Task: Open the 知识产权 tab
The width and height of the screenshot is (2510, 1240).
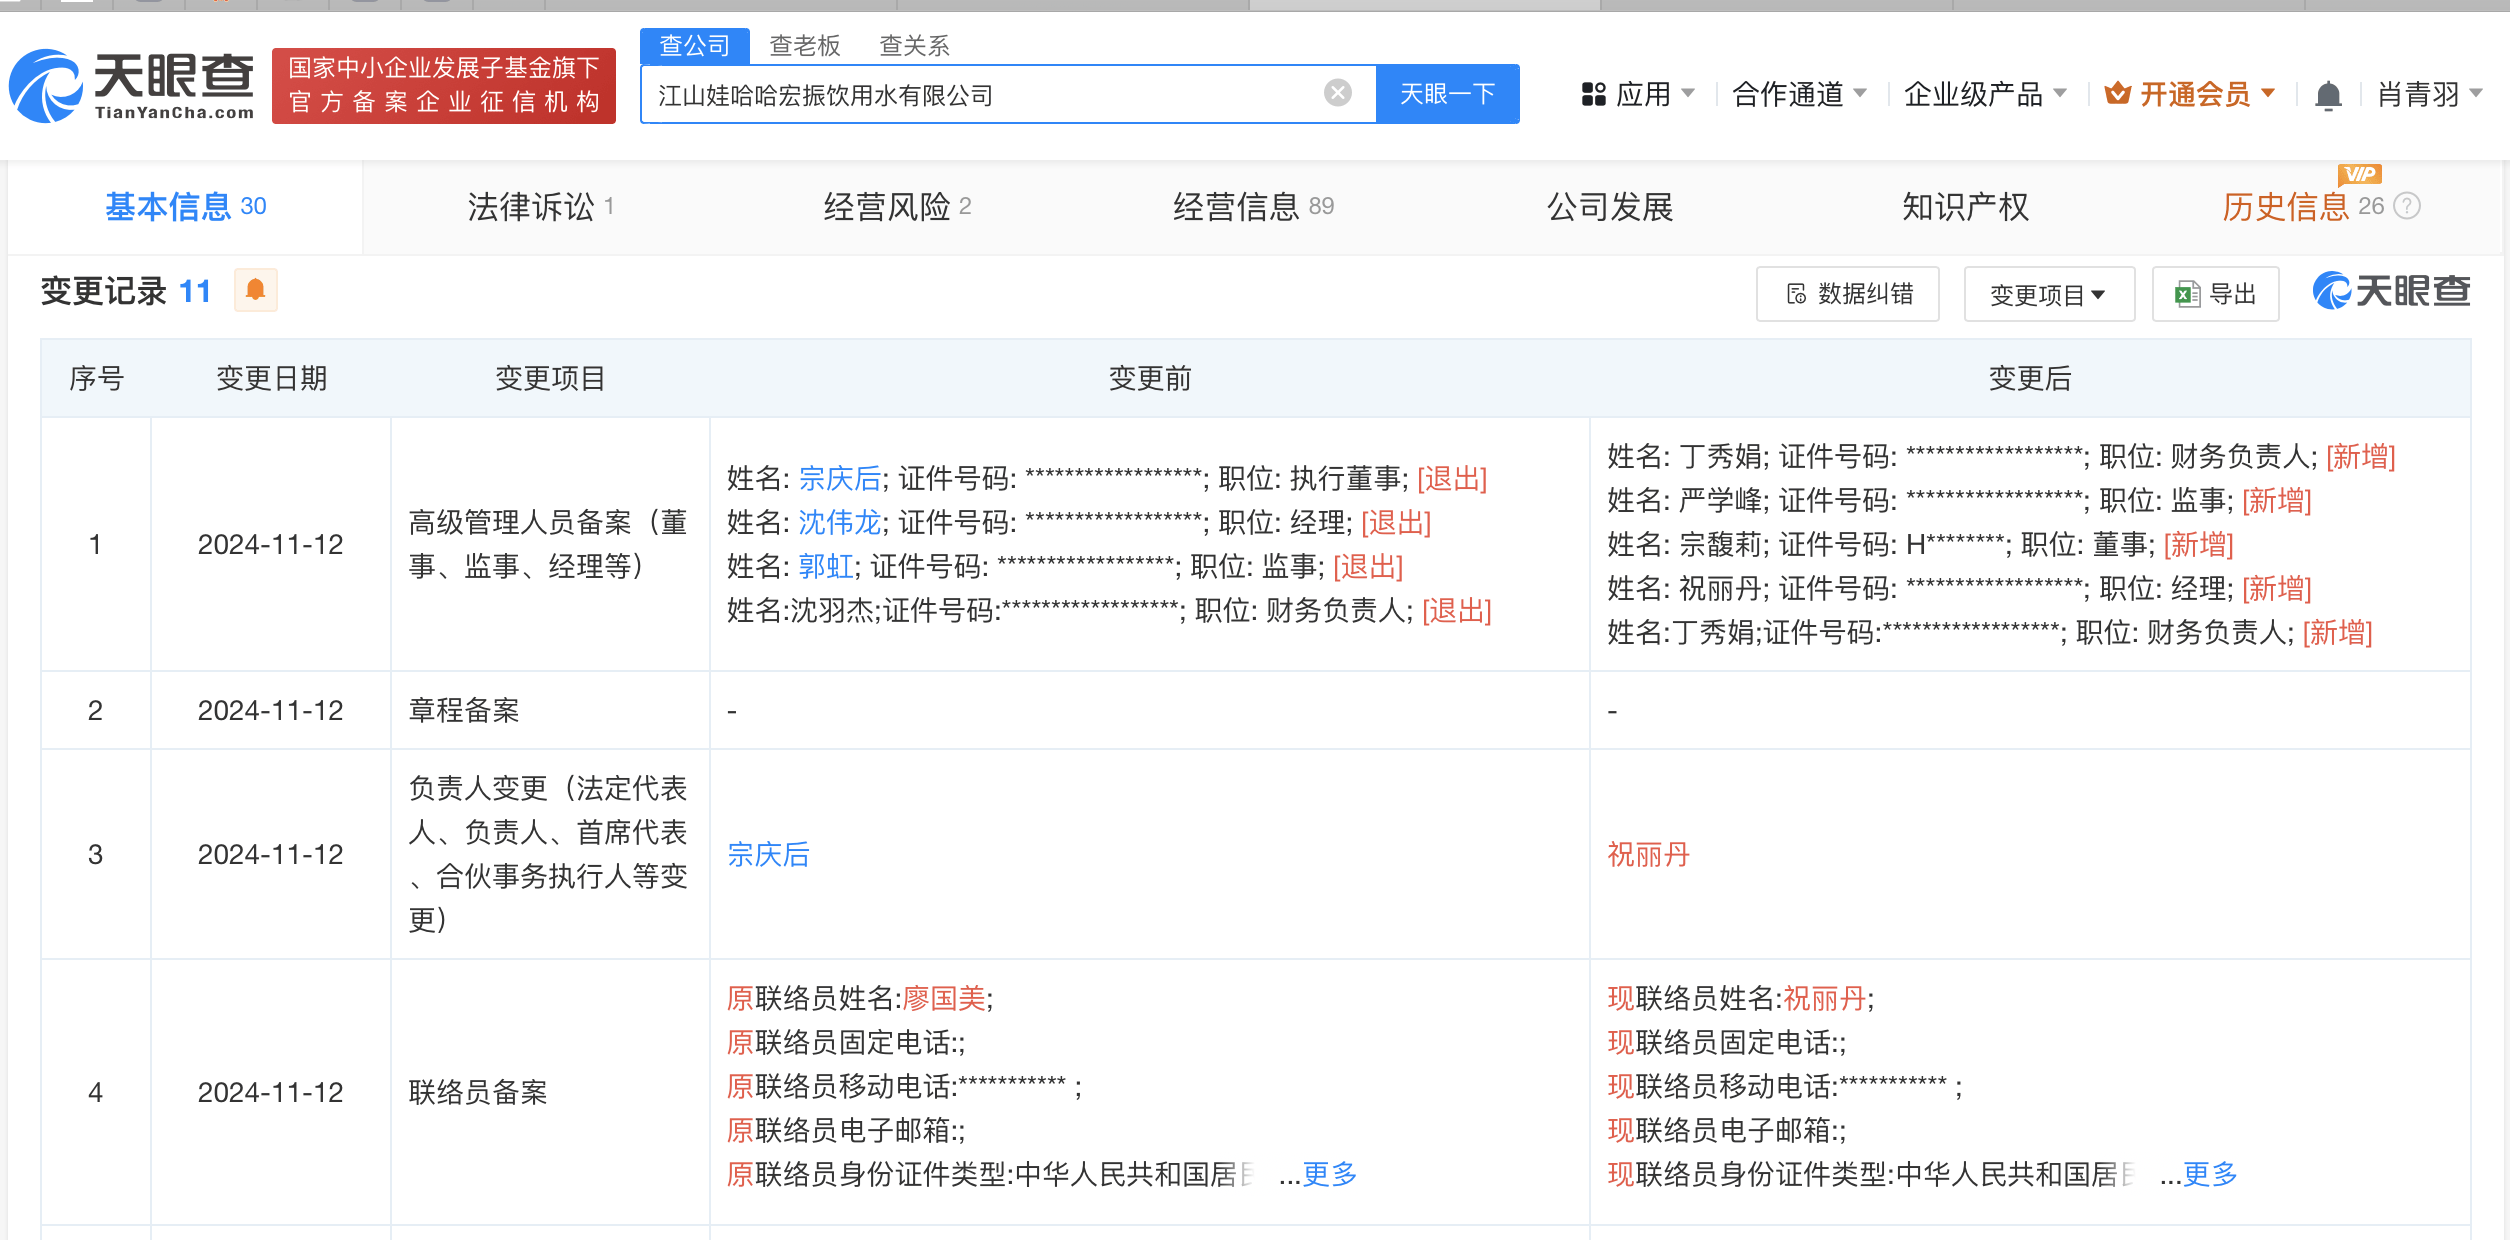Action: tap(1965, 207)
